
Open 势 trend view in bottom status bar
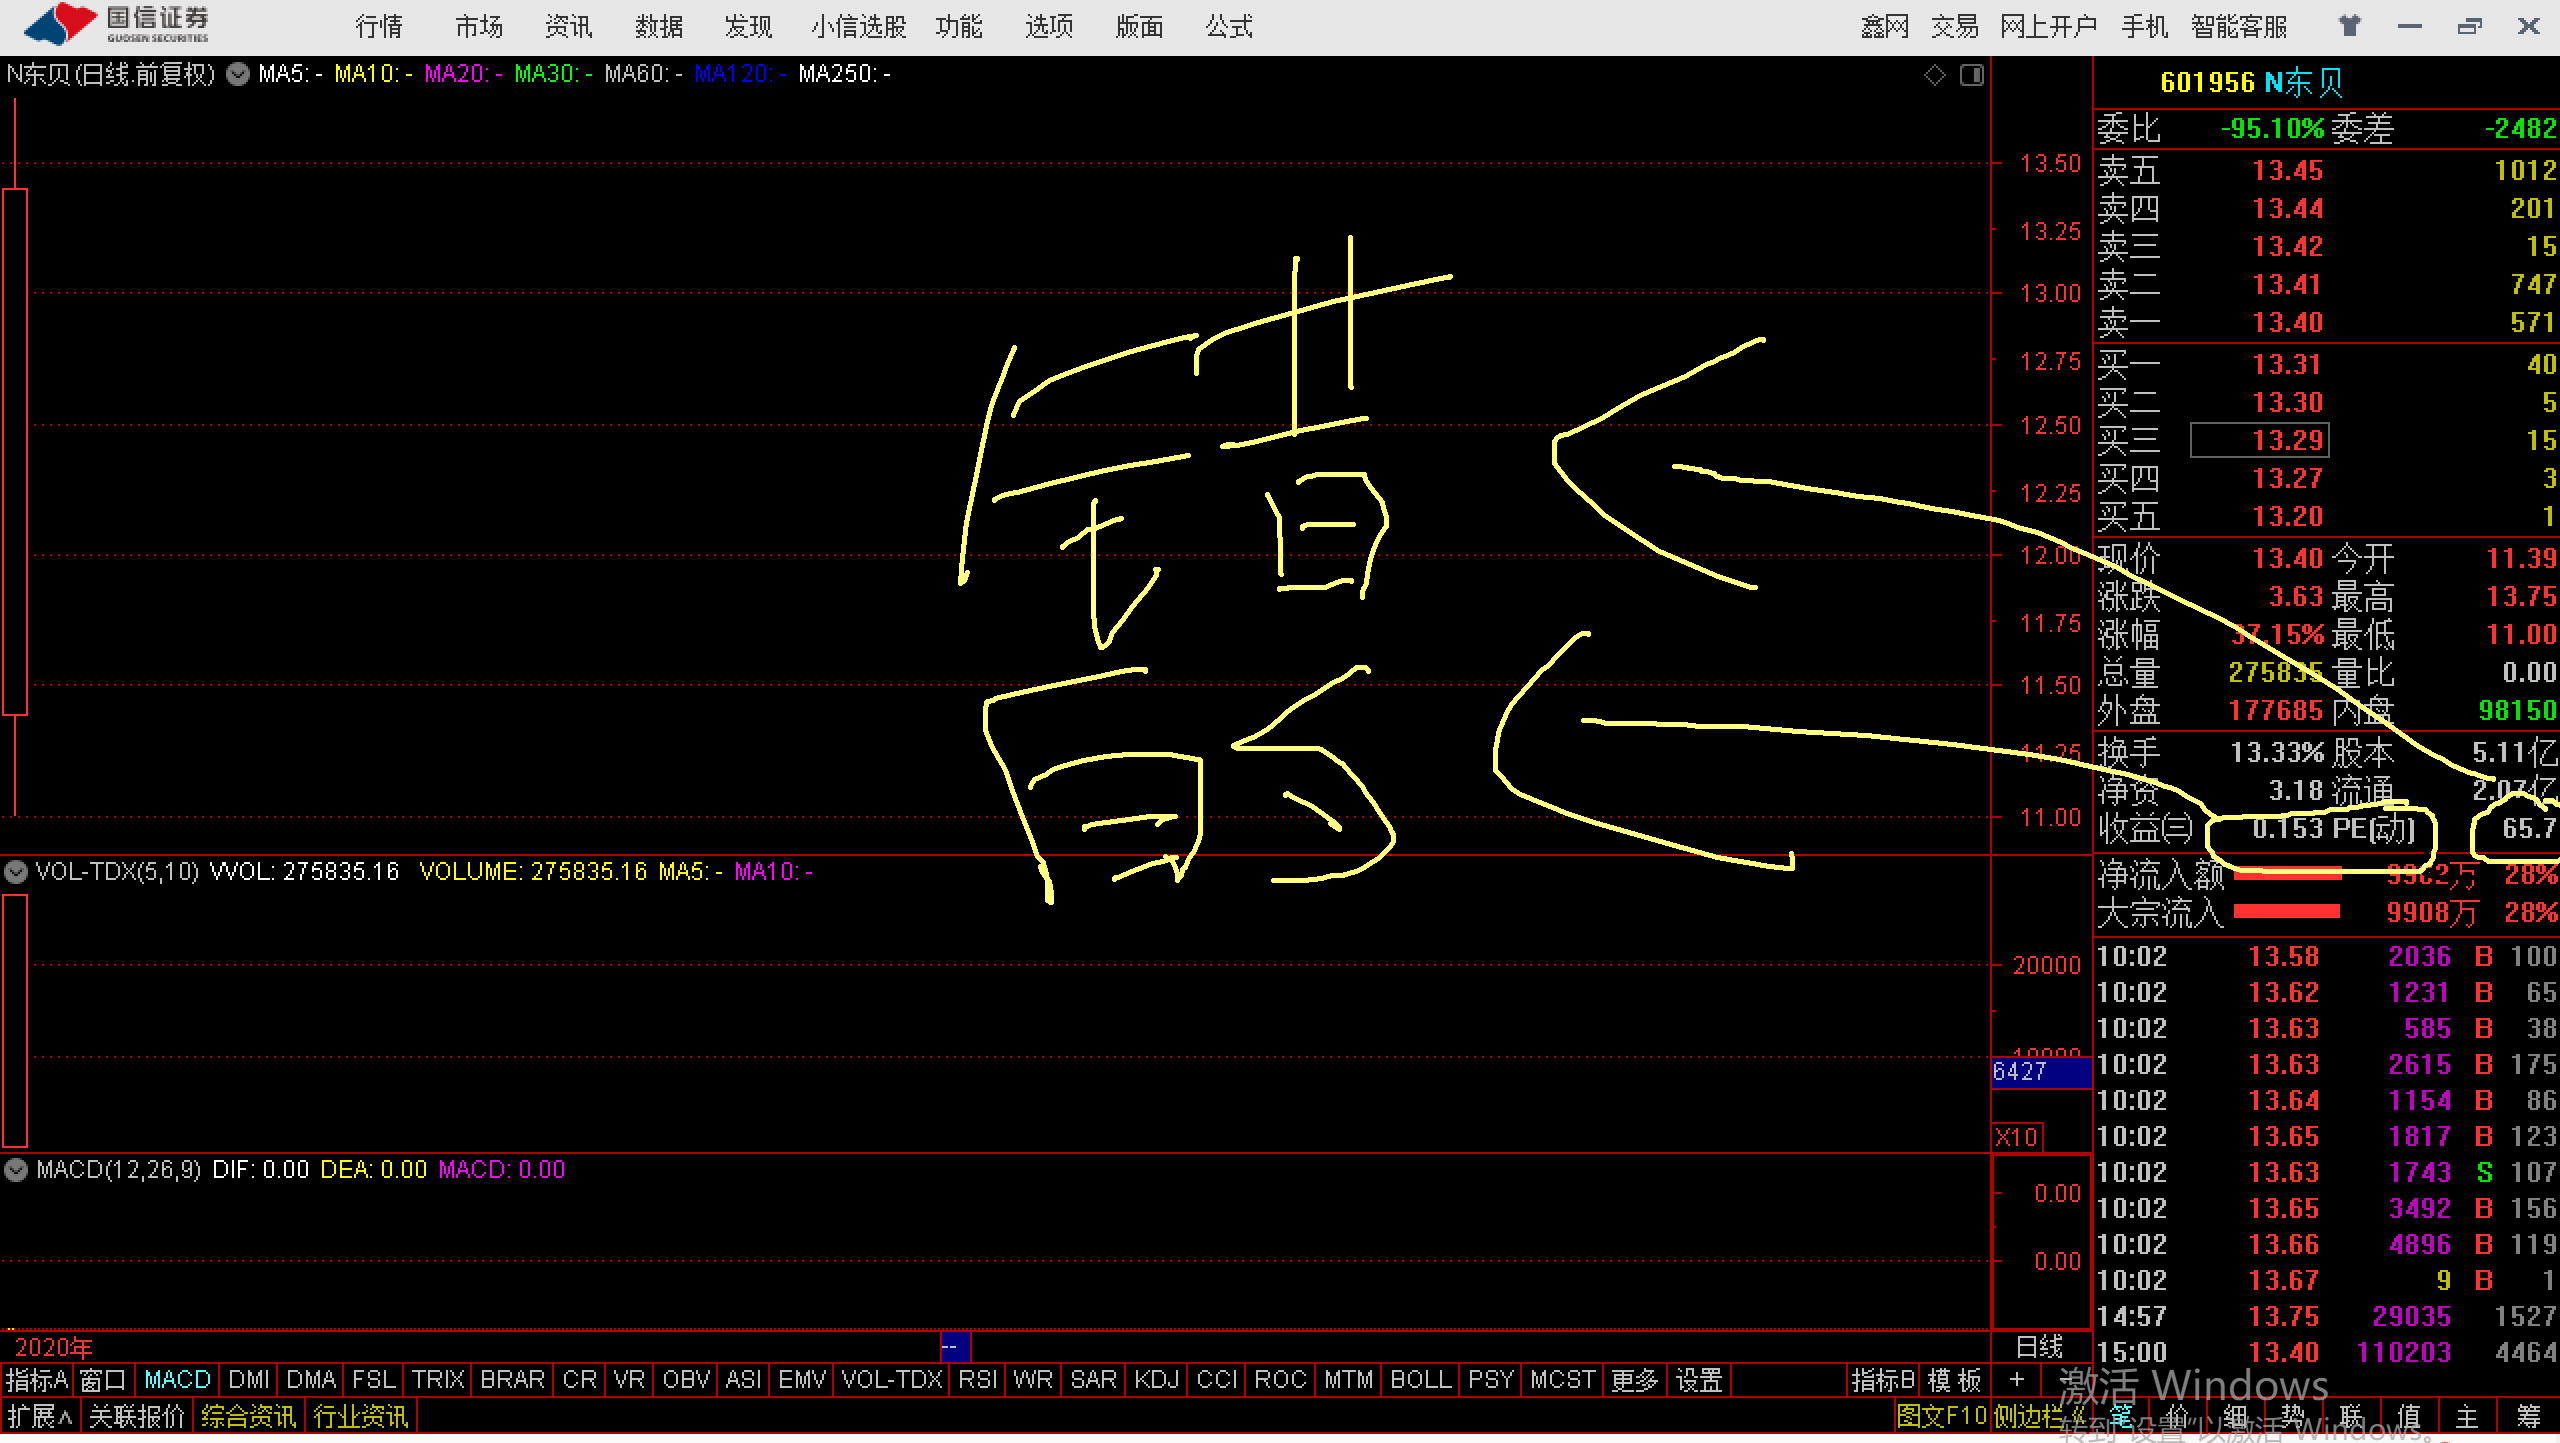pos(2293,1418)
